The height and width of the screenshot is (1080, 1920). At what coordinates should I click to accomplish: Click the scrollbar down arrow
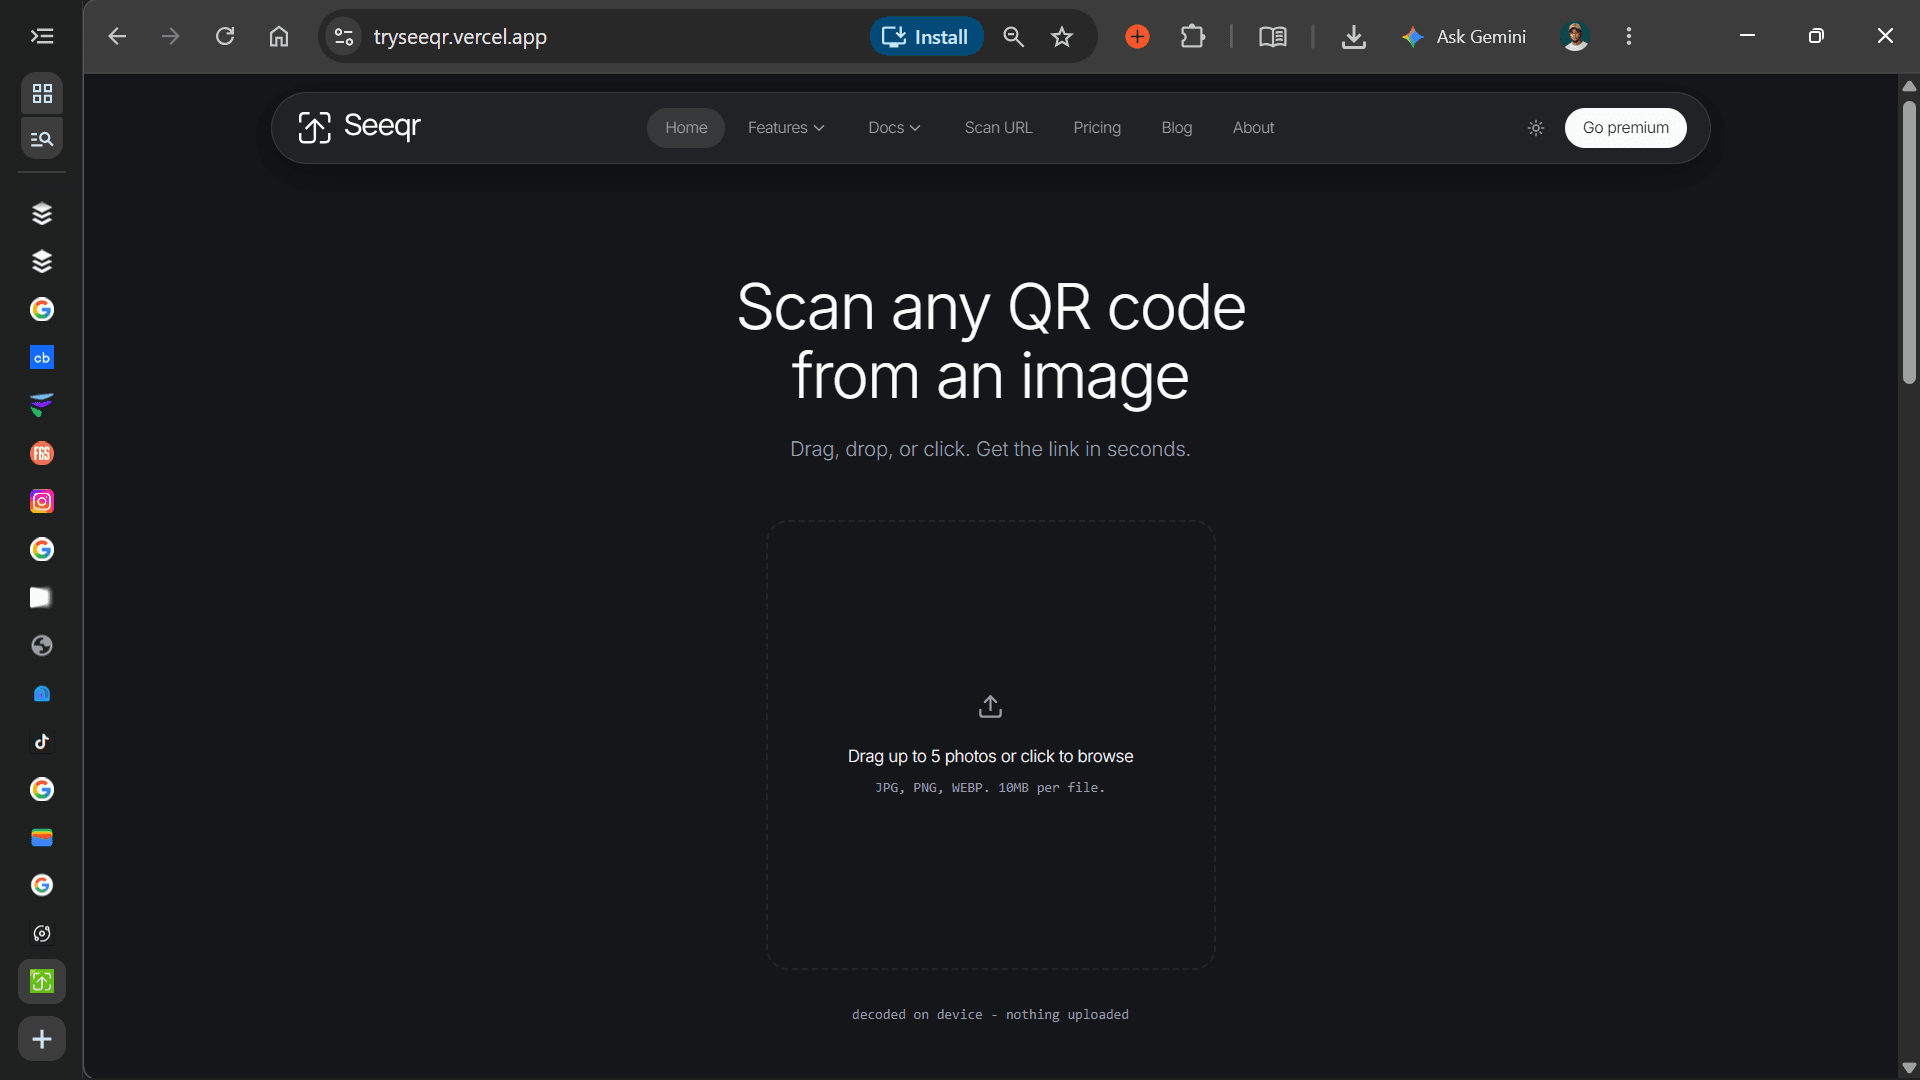coord(1909,1068)
